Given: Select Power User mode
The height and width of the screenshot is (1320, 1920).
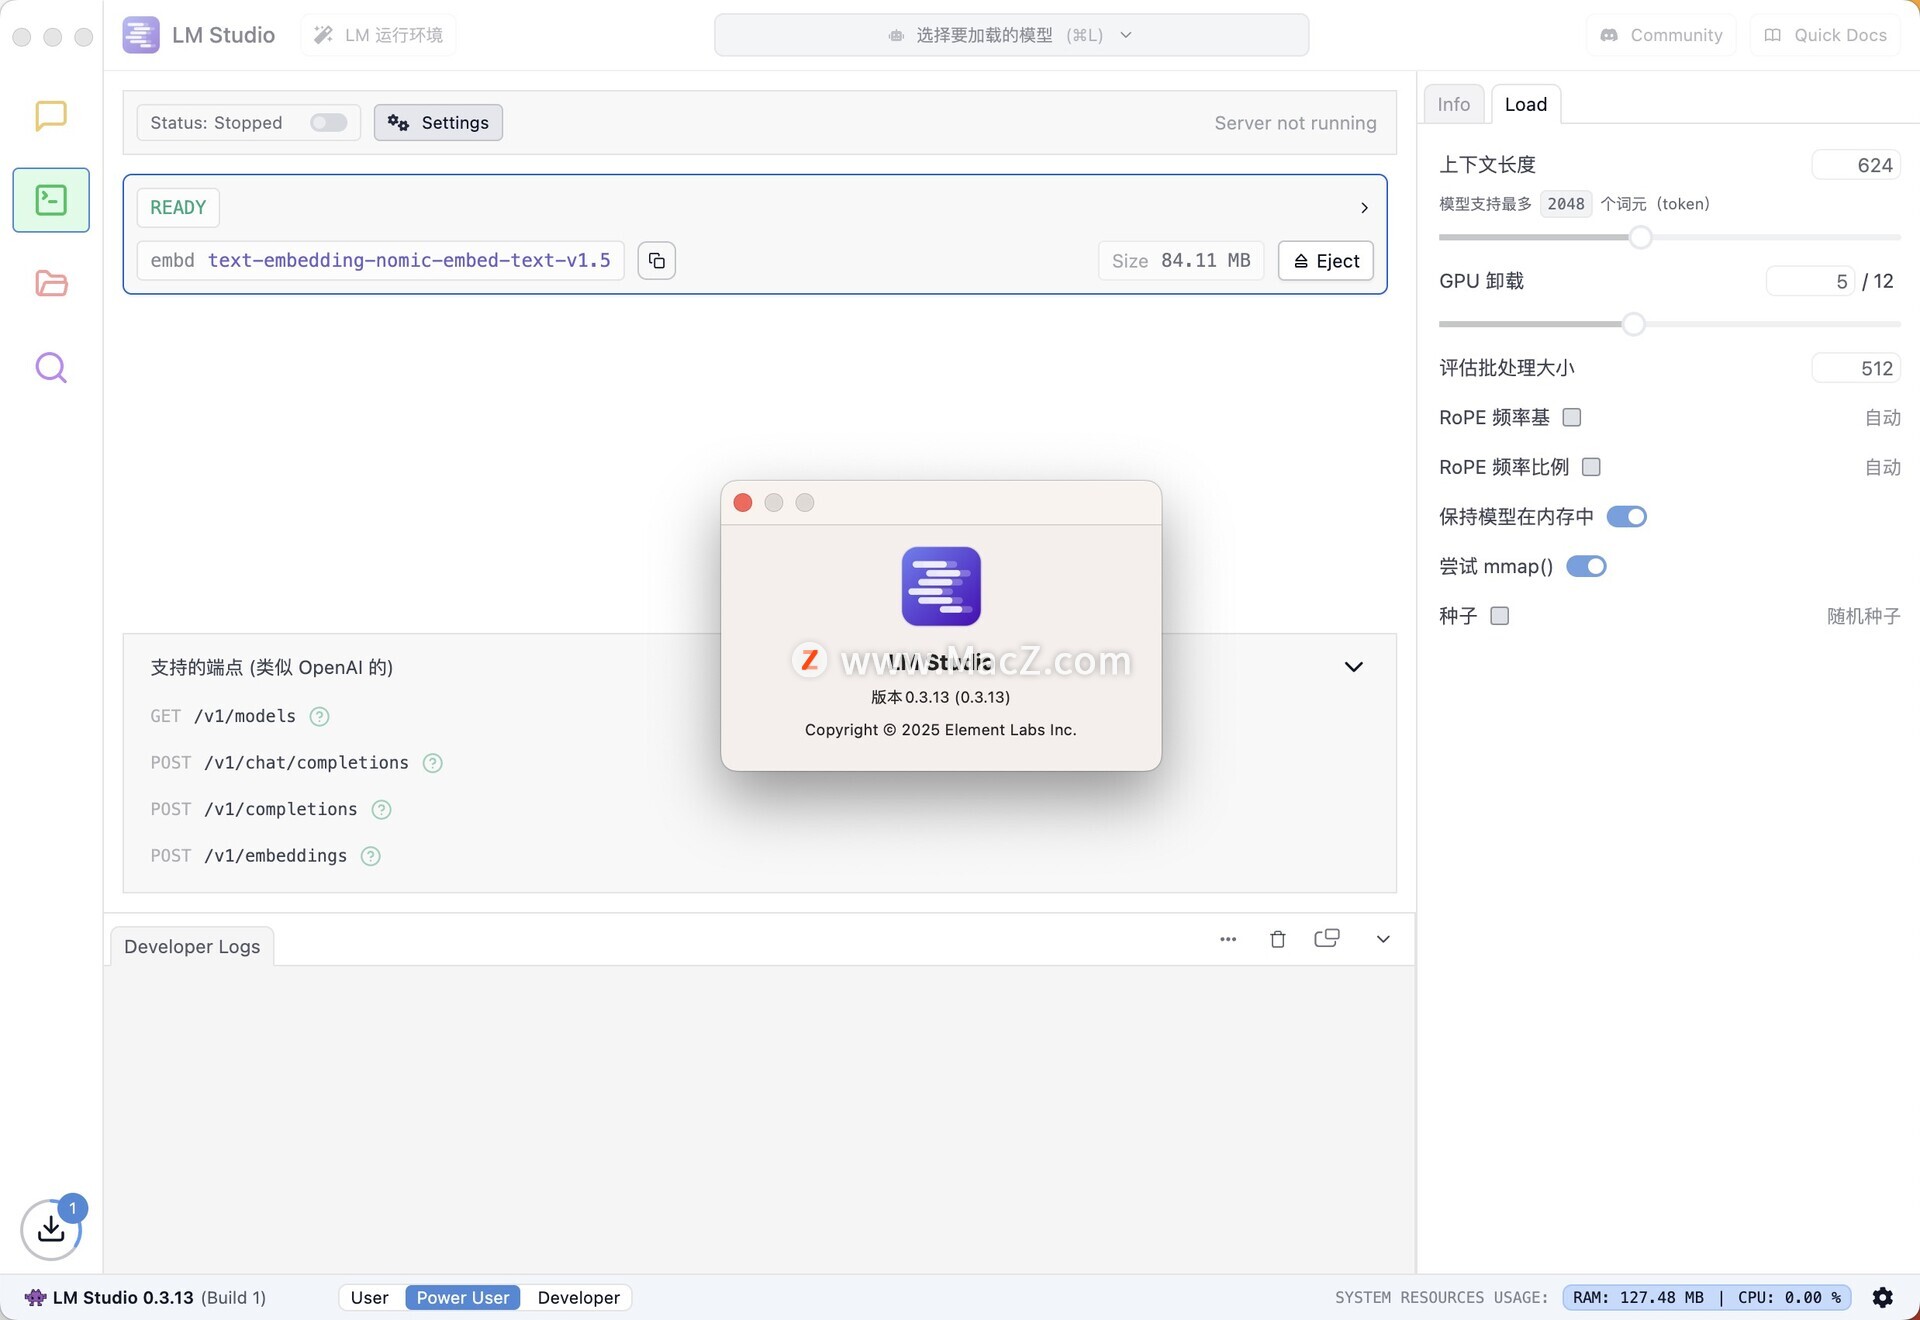Looking at the screenshot, I should (x=462, y=1297).
